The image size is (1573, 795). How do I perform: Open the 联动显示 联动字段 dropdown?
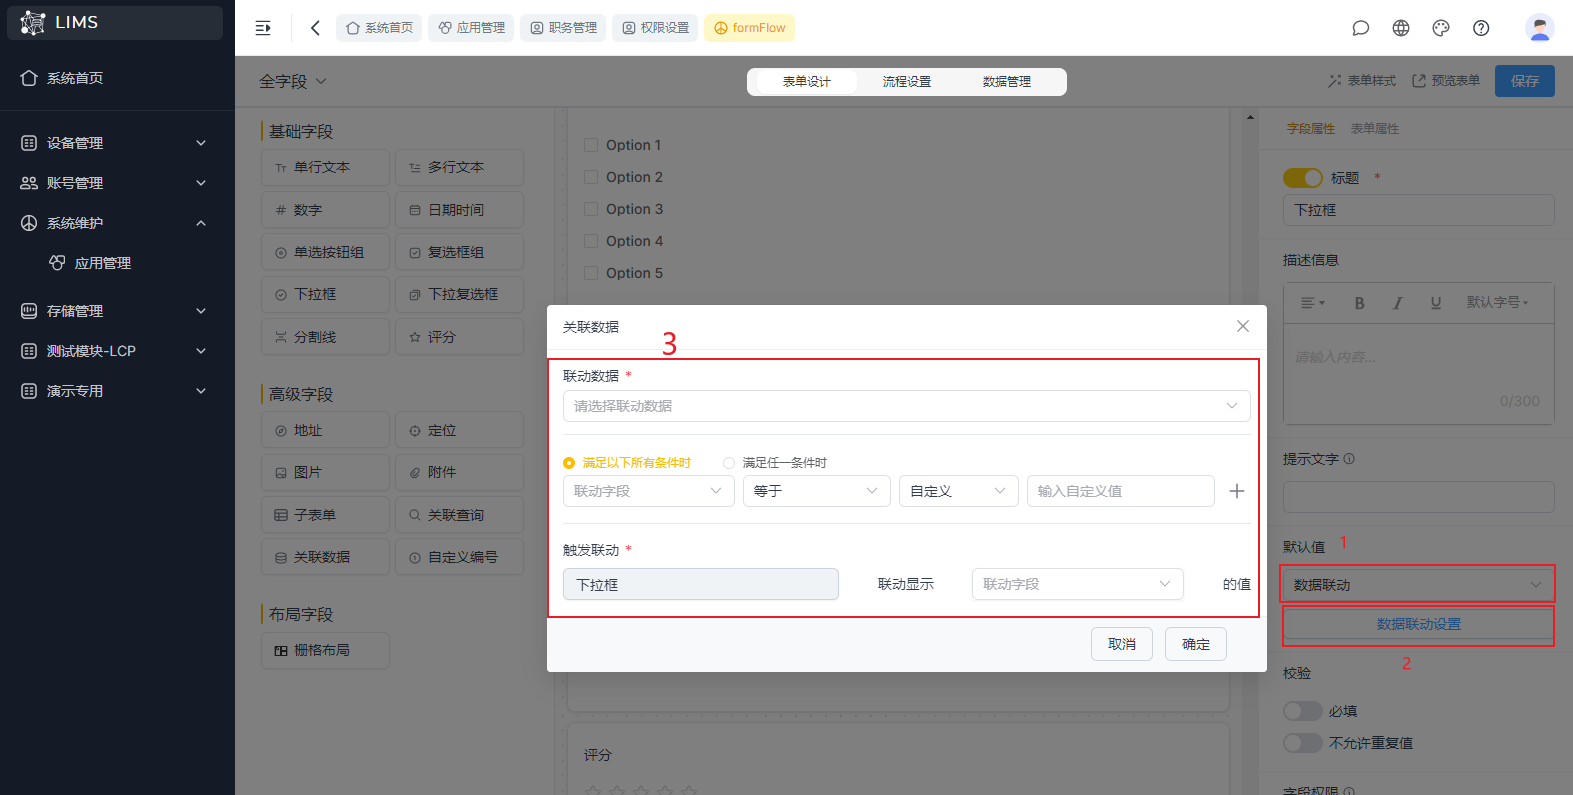point(1077,584)
